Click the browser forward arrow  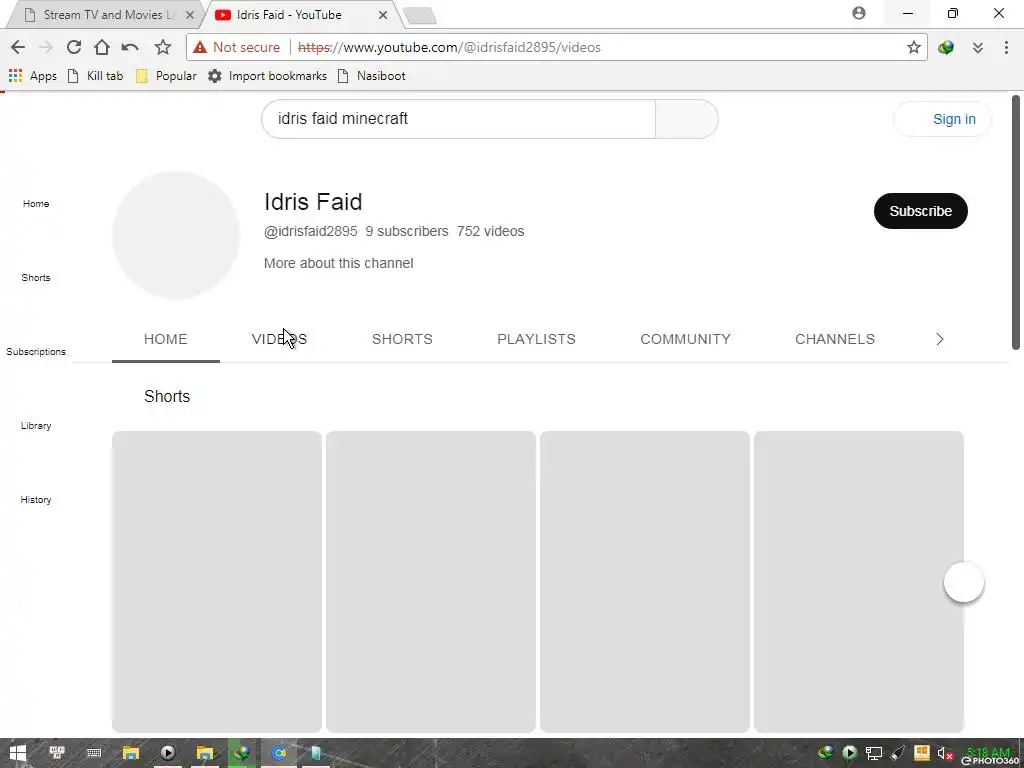point(46,47)
